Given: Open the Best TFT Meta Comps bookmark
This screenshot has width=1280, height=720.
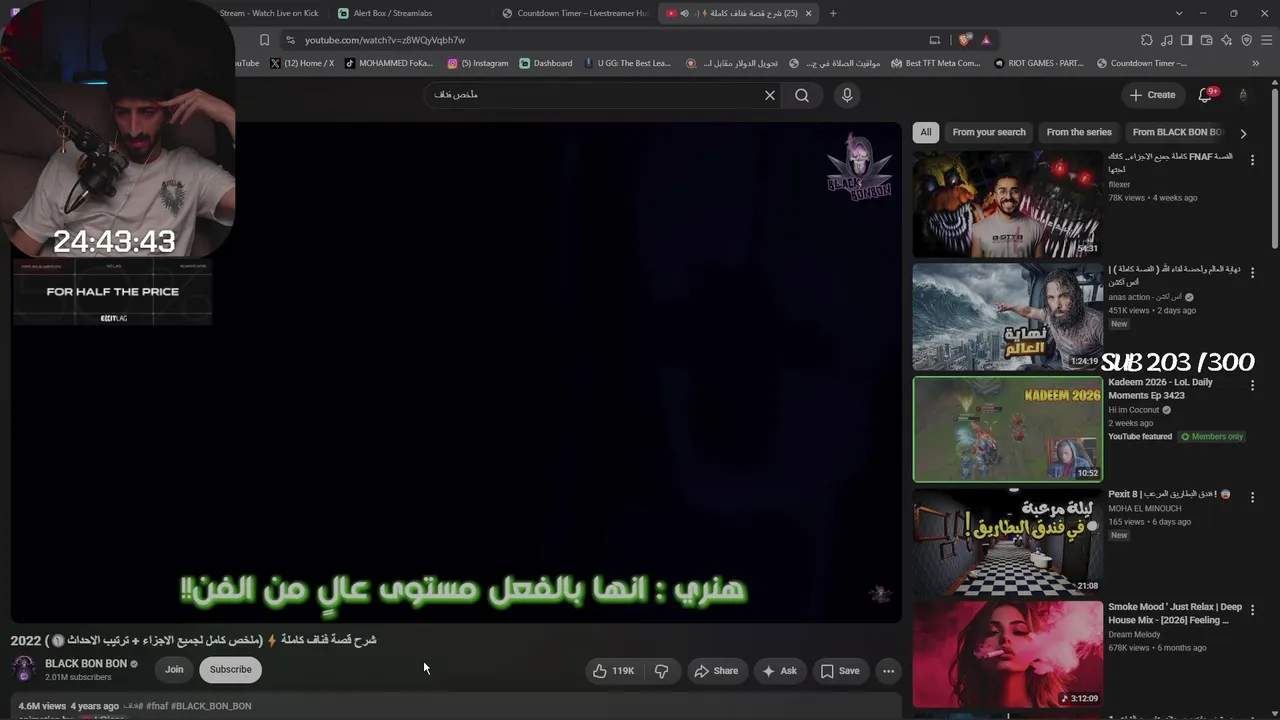Looking at the screenshot, I should pyautogui.click(x=935, y=63).
